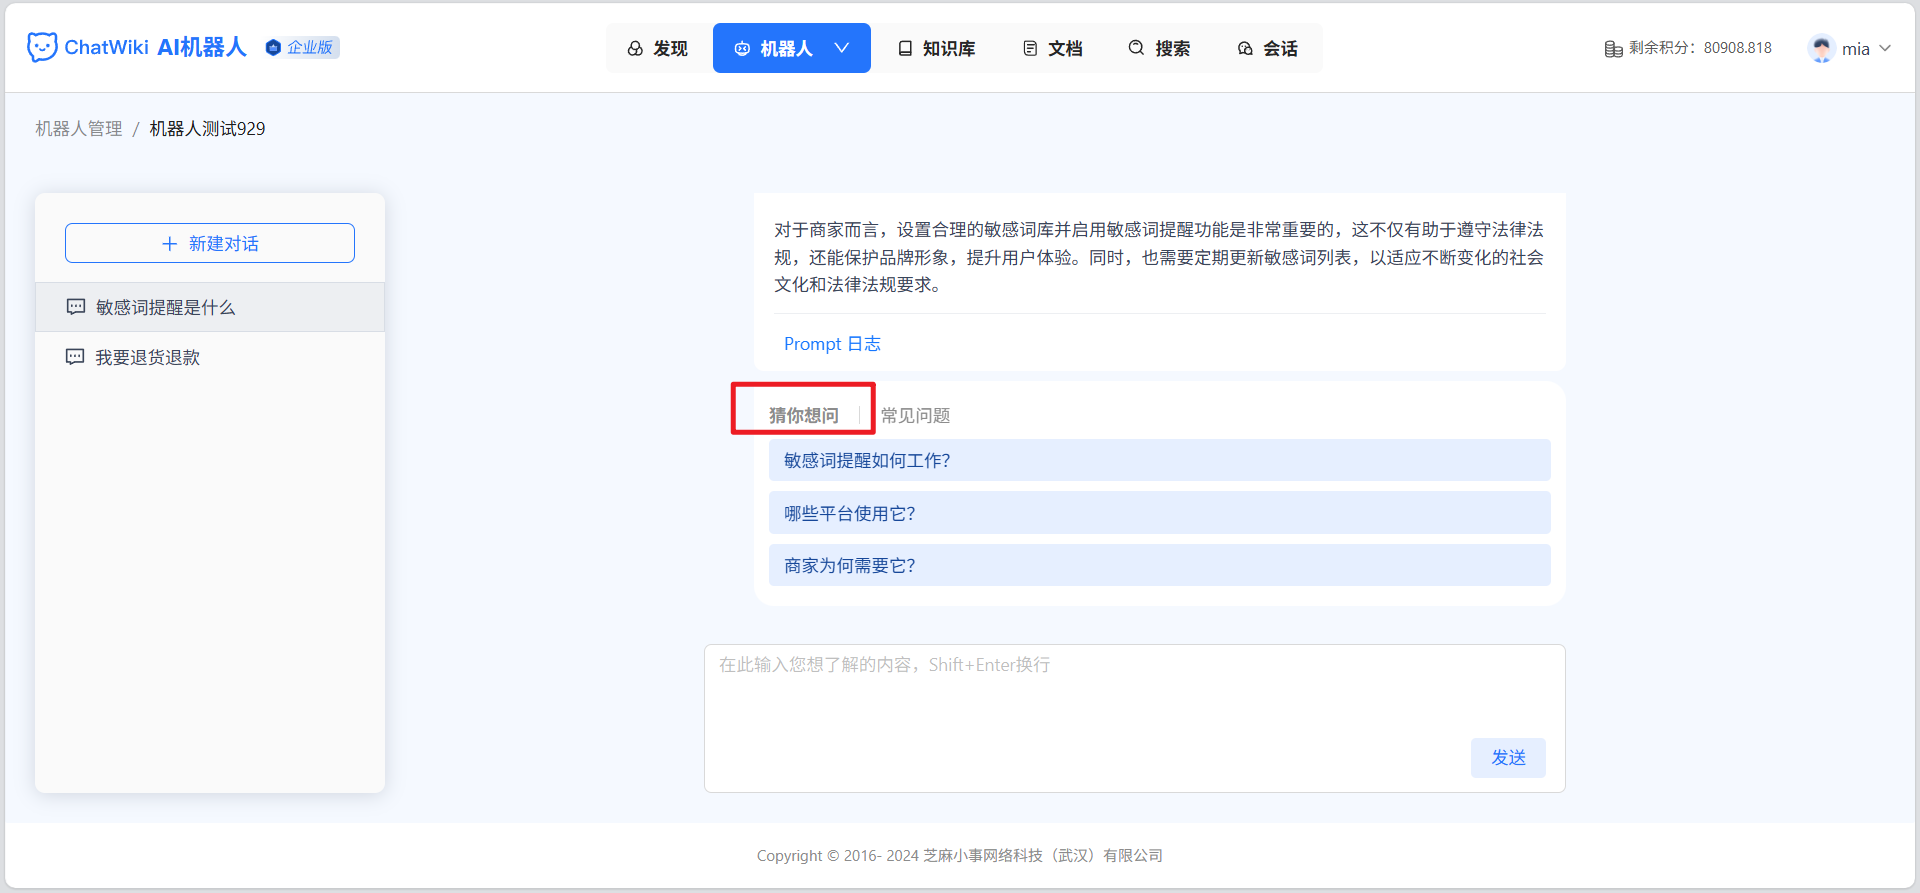Viewport: 1920px width, 893px height.
Task: Click the mia user avatar
Action: [1822, 48]
